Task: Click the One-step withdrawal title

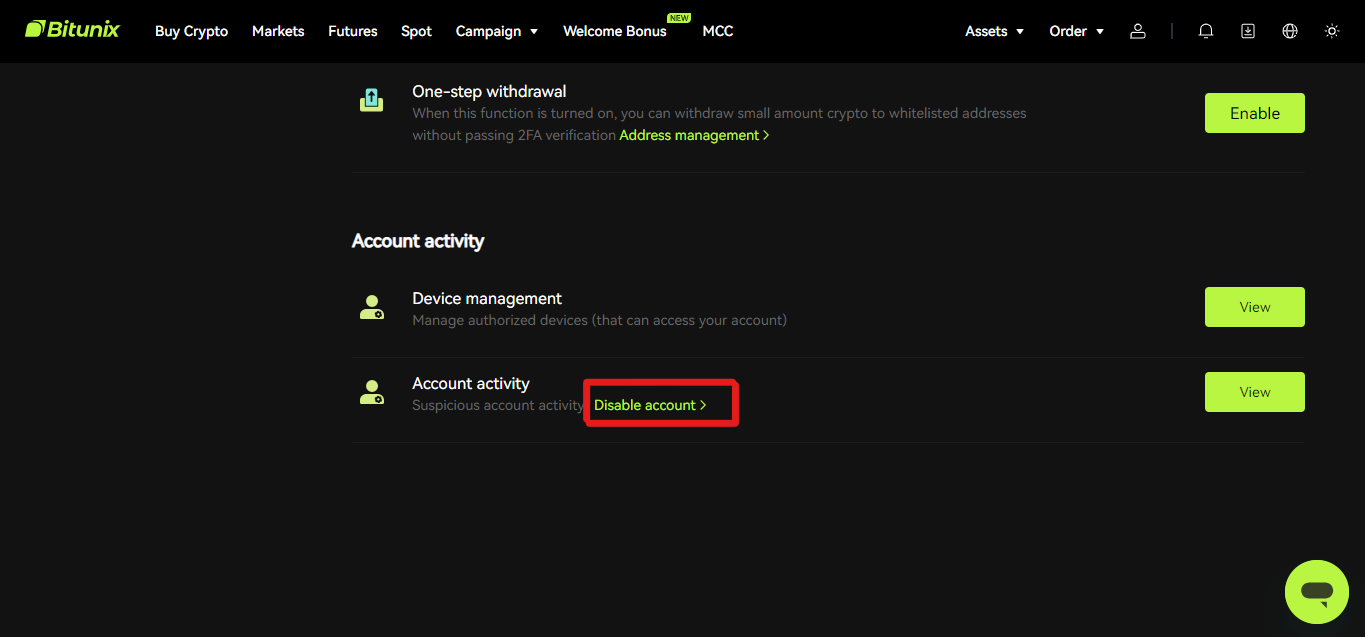Action: pyautogui.click(x=489, y=91)
